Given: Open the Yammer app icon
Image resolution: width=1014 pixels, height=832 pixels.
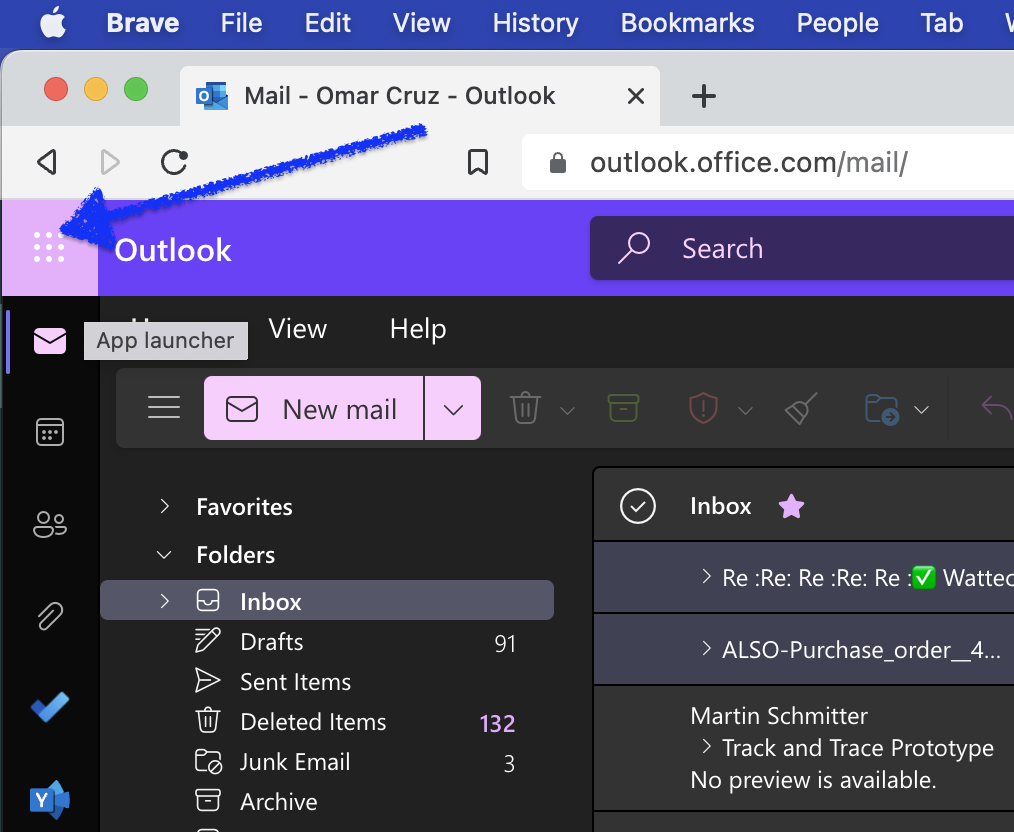Looking at the screenshot, I should click(49, 800).
